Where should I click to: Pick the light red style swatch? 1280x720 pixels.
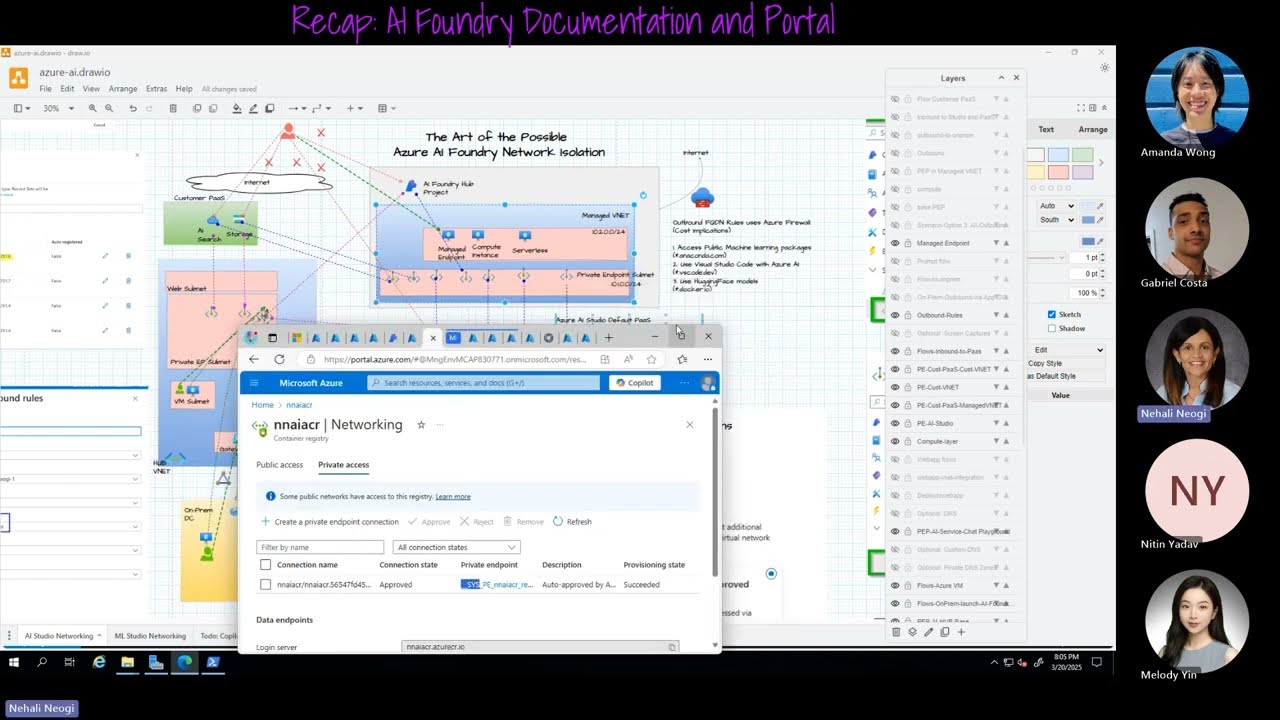click(1058, 172)
